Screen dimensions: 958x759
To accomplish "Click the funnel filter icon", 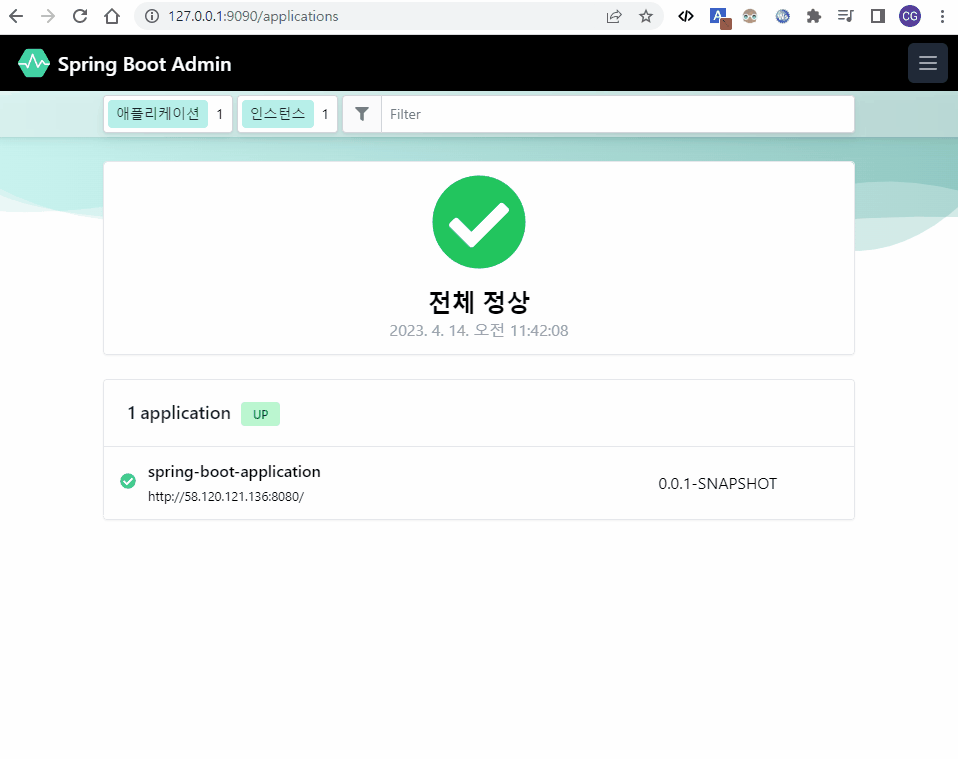I will pos(362,114).
